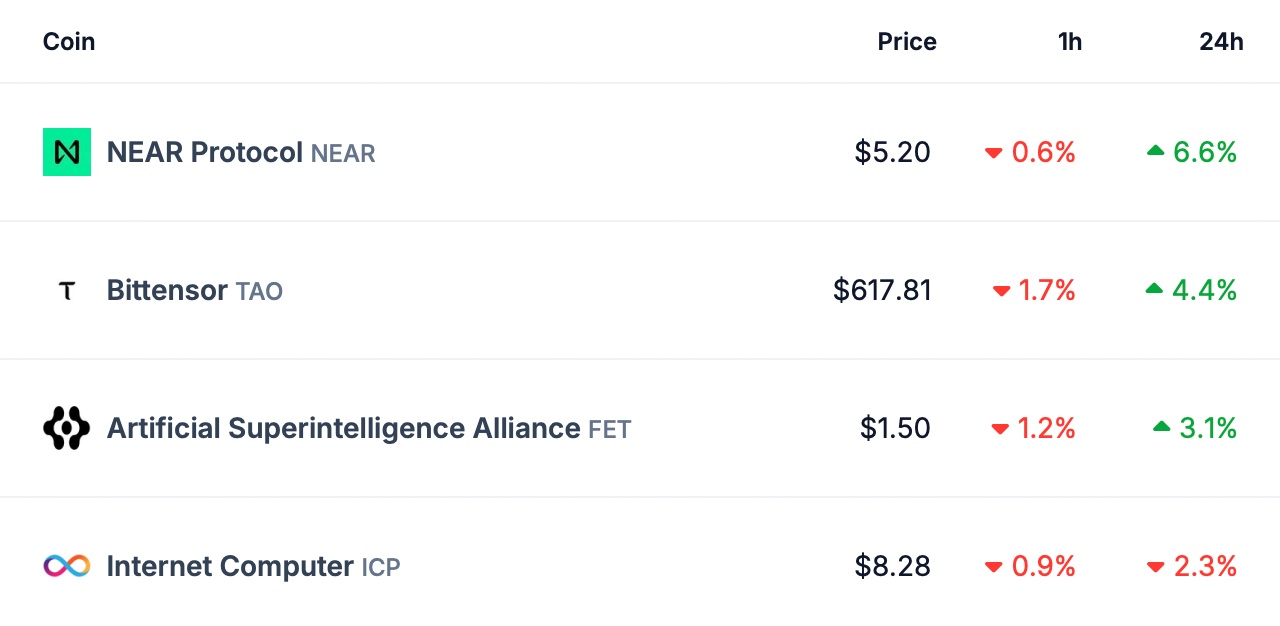
Task: Sort by the Coin column header
Action: tap(69, 42)
